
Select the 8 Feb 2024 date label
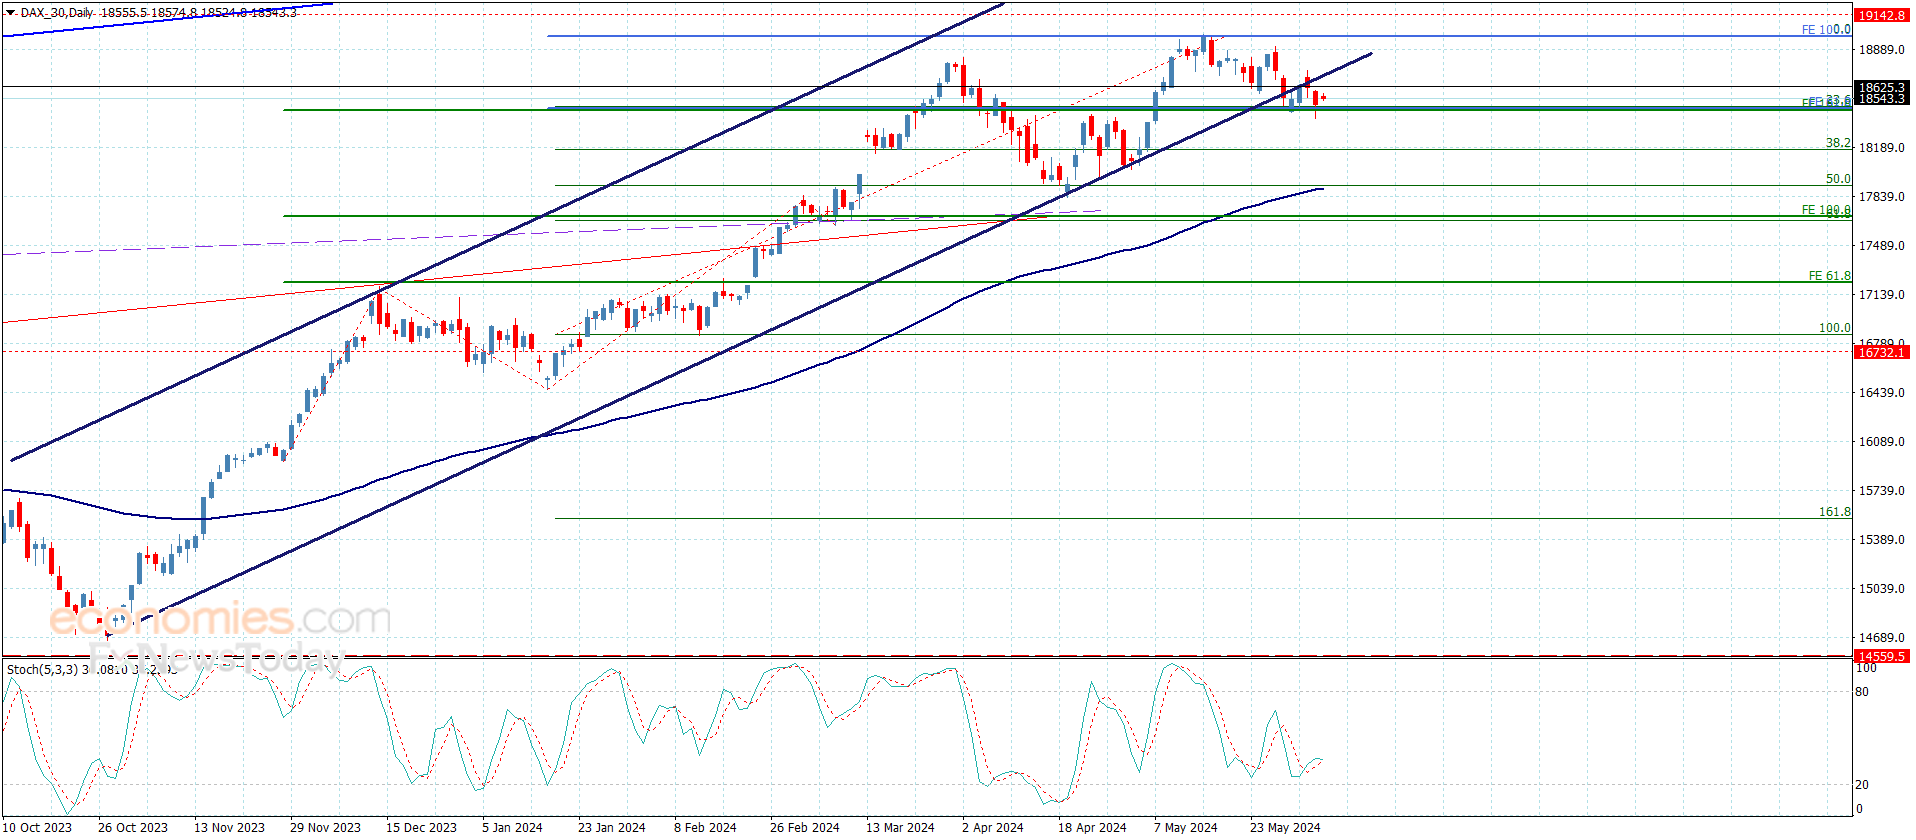(x=705, y=827)
